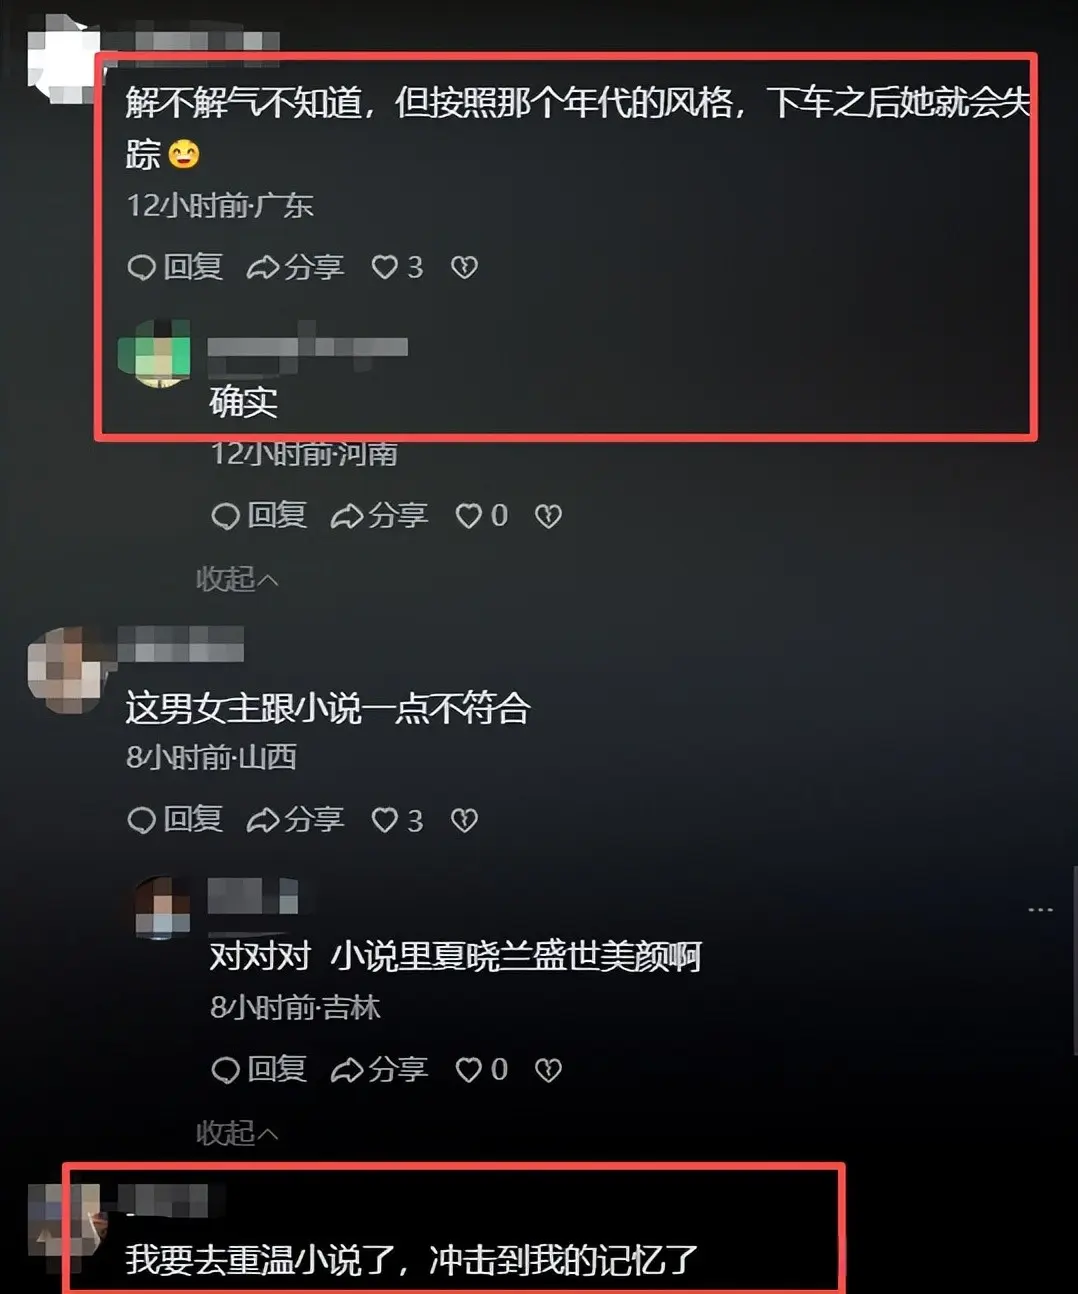
Task: Dislike the Shanxi comment broken heart
Action: tap(464, 821)
